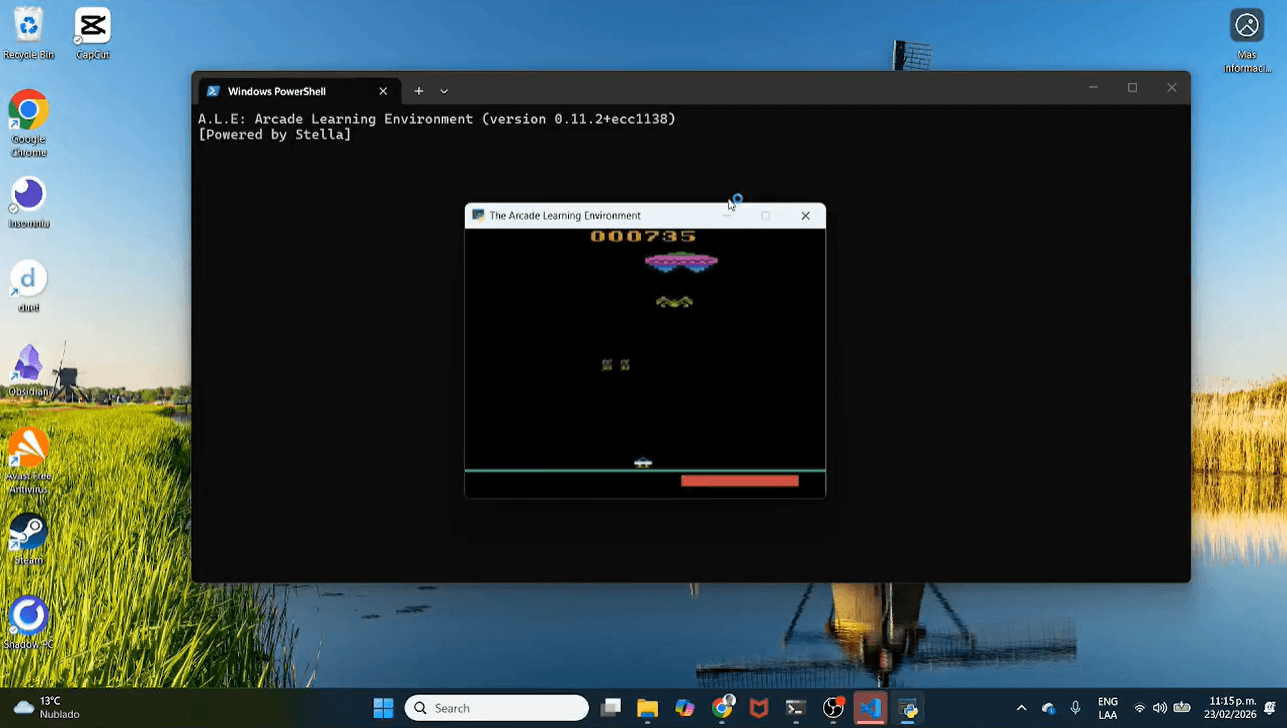1287x728 pixels.
Task: Open CapCut from the desktop
Action: coord(92,27)
